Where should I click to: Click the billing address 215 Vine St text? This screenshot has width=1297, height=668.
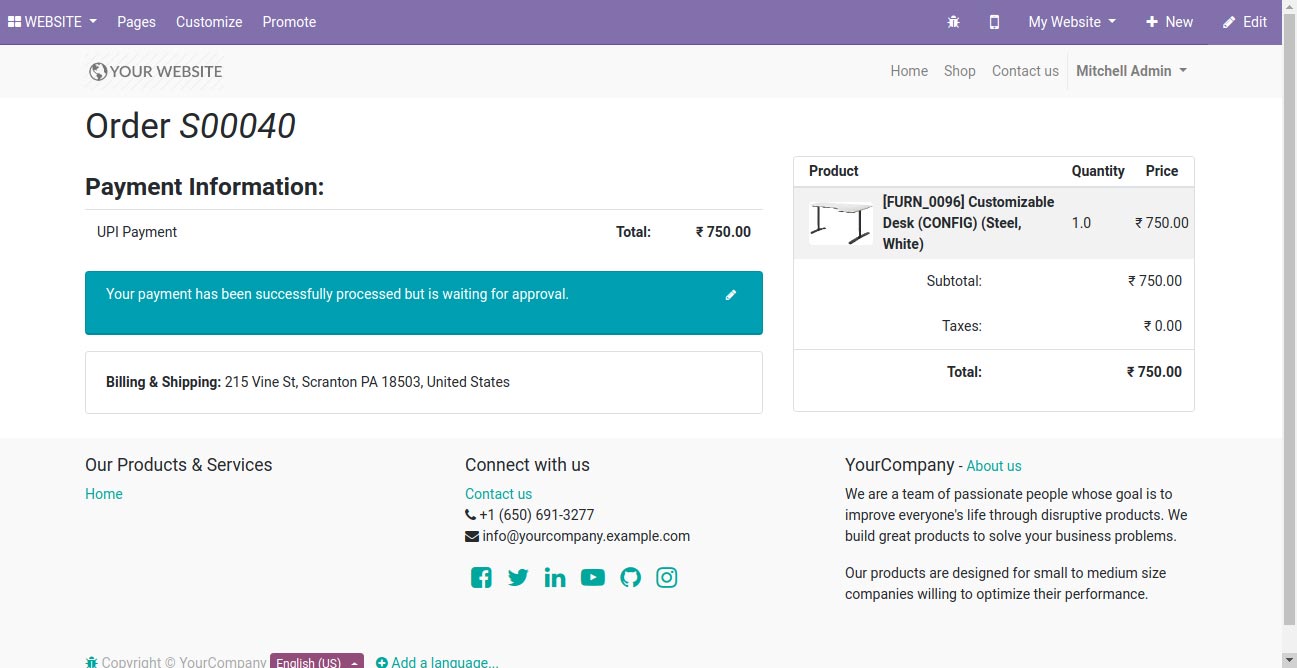367,382
